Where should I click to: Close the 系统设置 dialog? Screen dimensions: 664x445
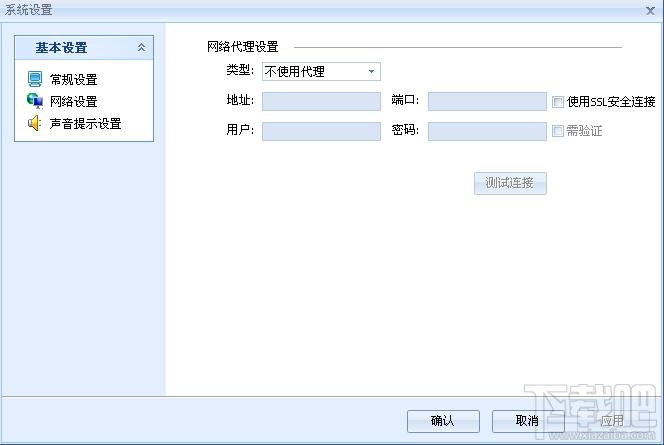tap(650, 11)
